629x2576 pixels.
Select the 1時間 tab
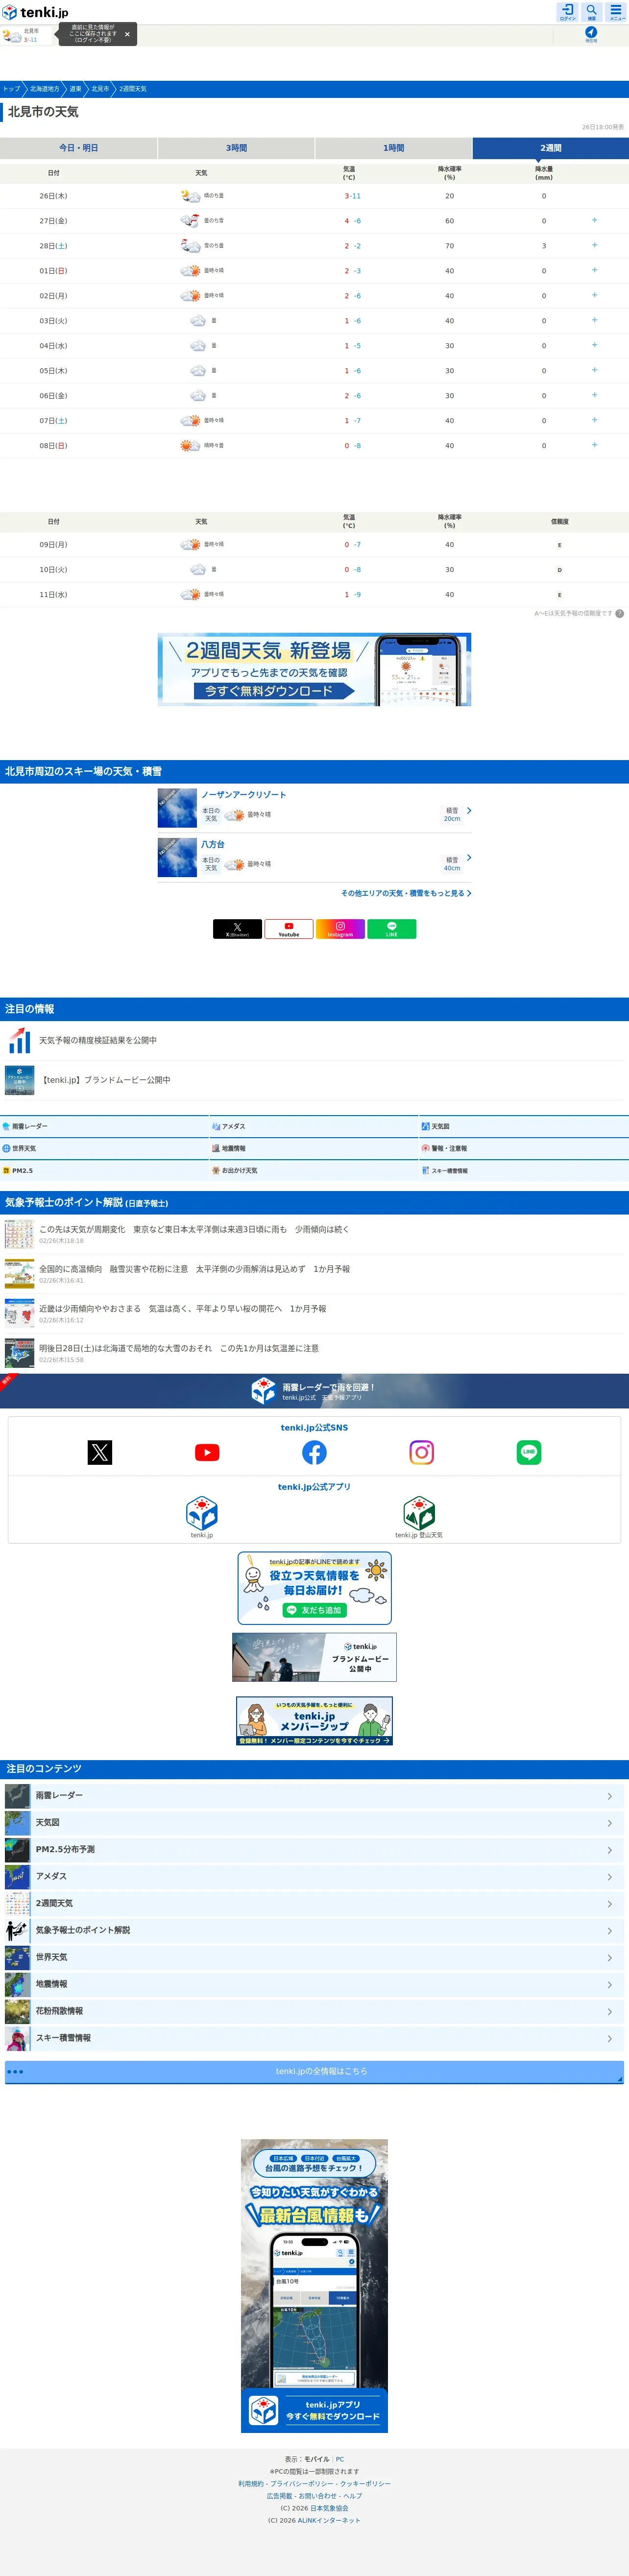[x=393, y=148]
